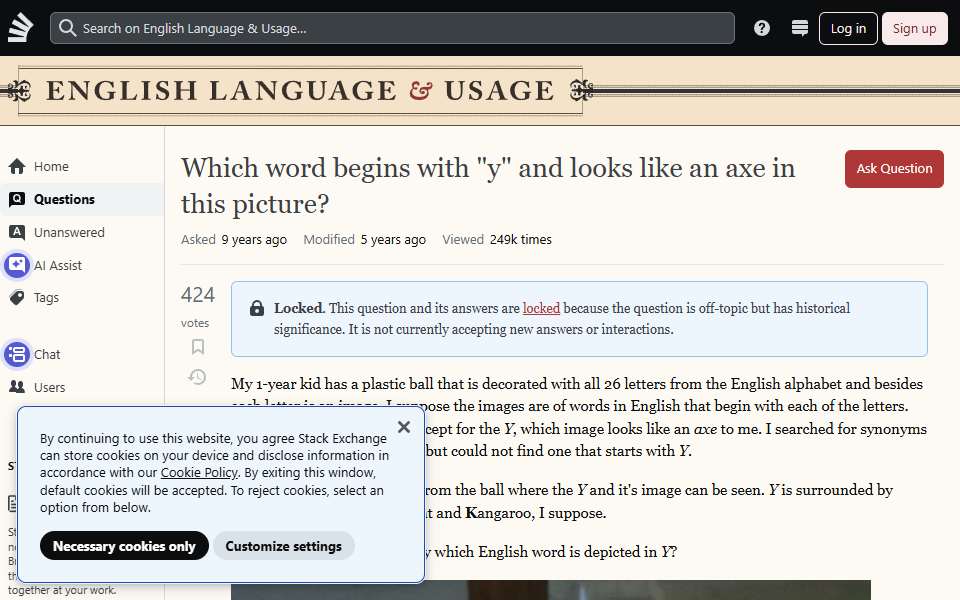This screenshot has width=960, height=600.
Task: Click the Questions sidebar icon
Action: point(17,199)
